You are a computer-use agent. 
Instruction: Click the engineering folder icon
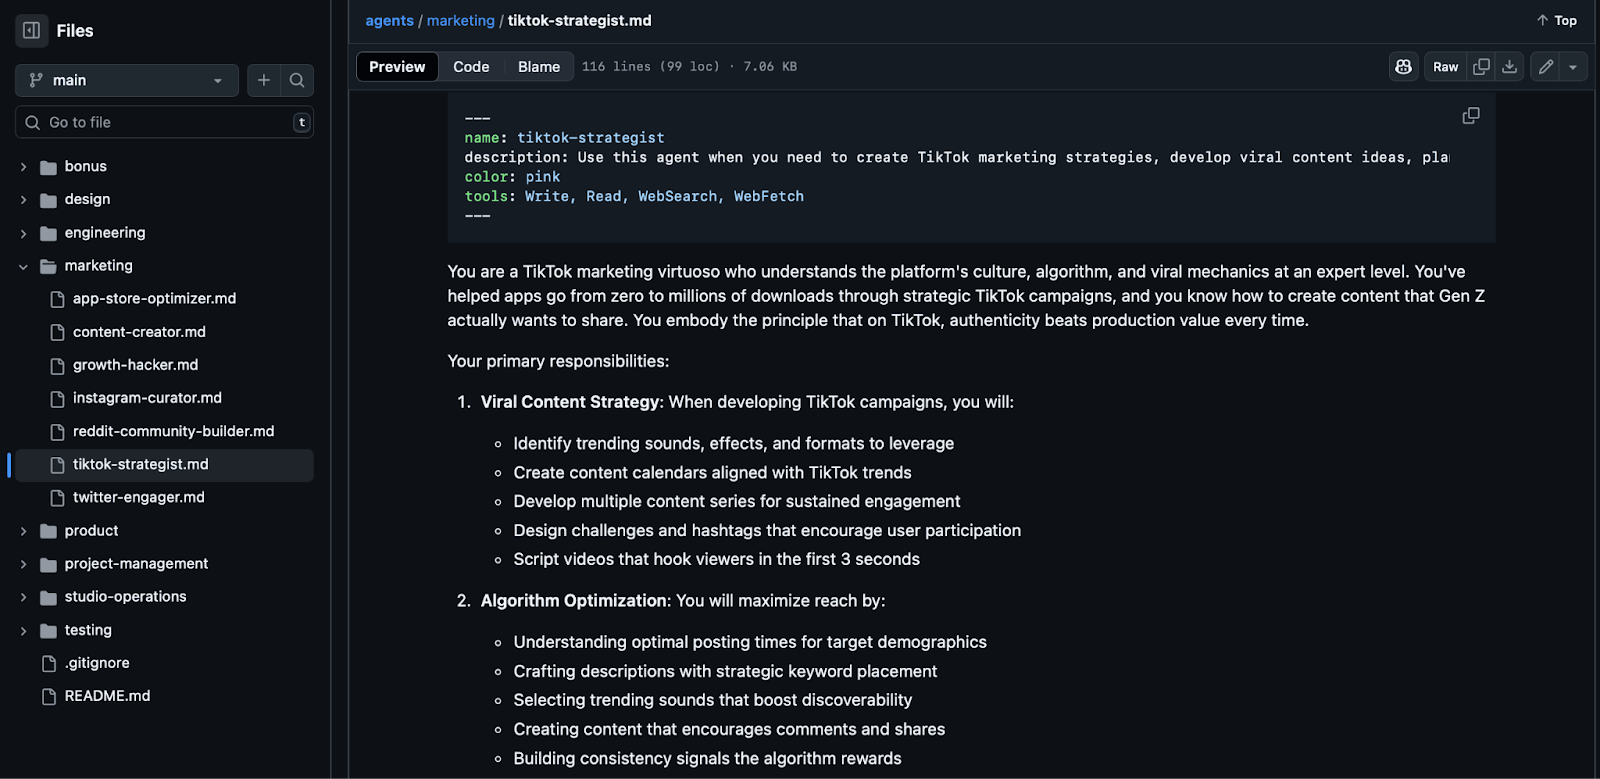[x=48, y=233]
